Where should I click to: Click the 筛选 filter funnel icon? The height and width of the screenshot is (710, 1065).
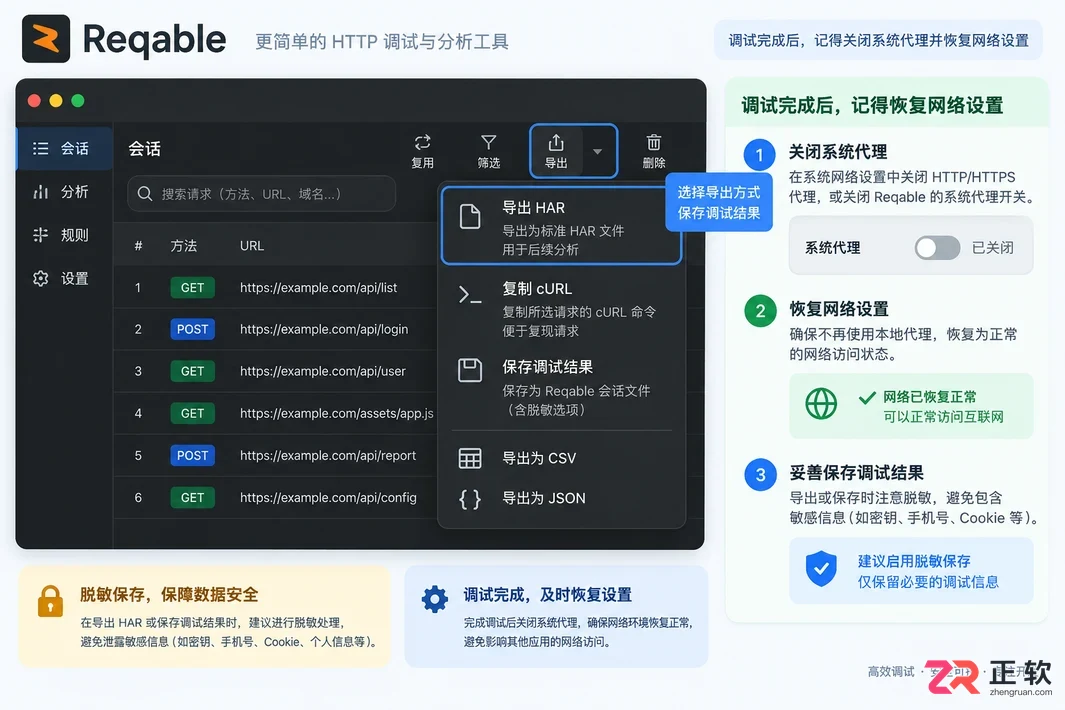tap(488, 142)
